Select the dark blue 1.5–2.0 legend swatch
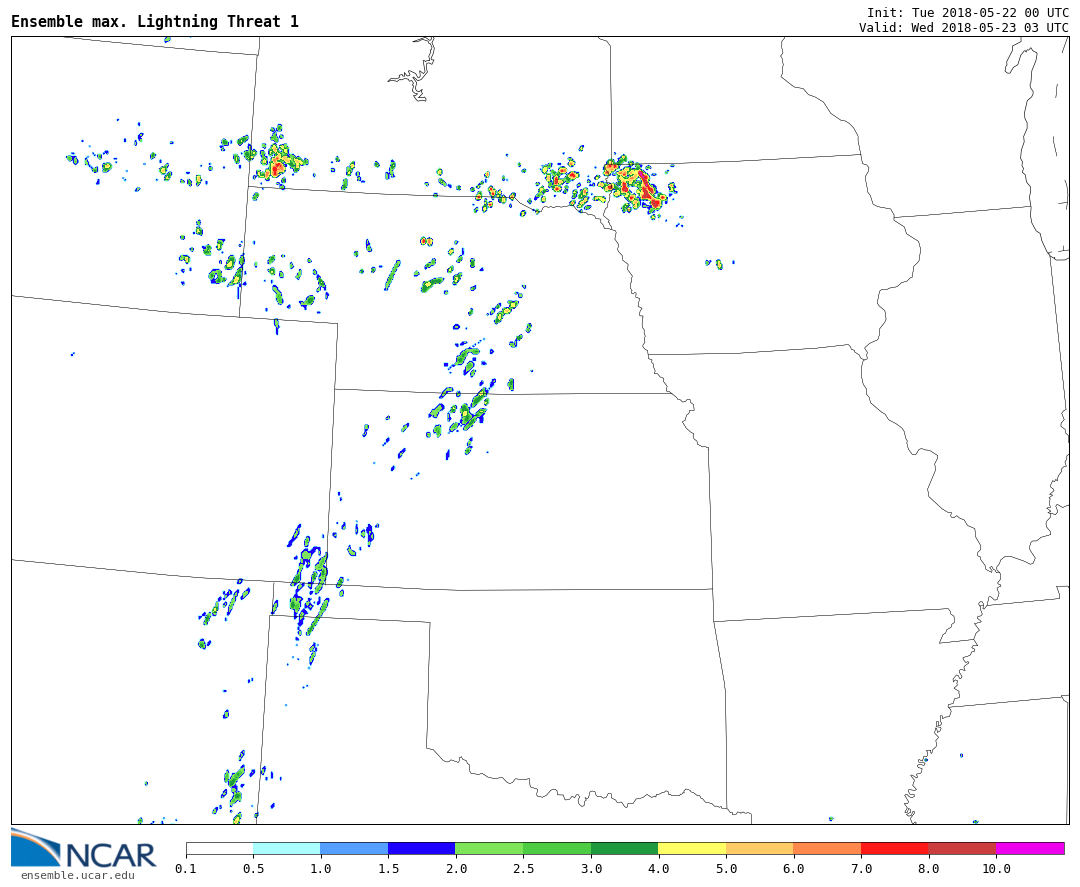Viewport: 1080px width, 887px height. pyautogui.click(x=421, y=848)
